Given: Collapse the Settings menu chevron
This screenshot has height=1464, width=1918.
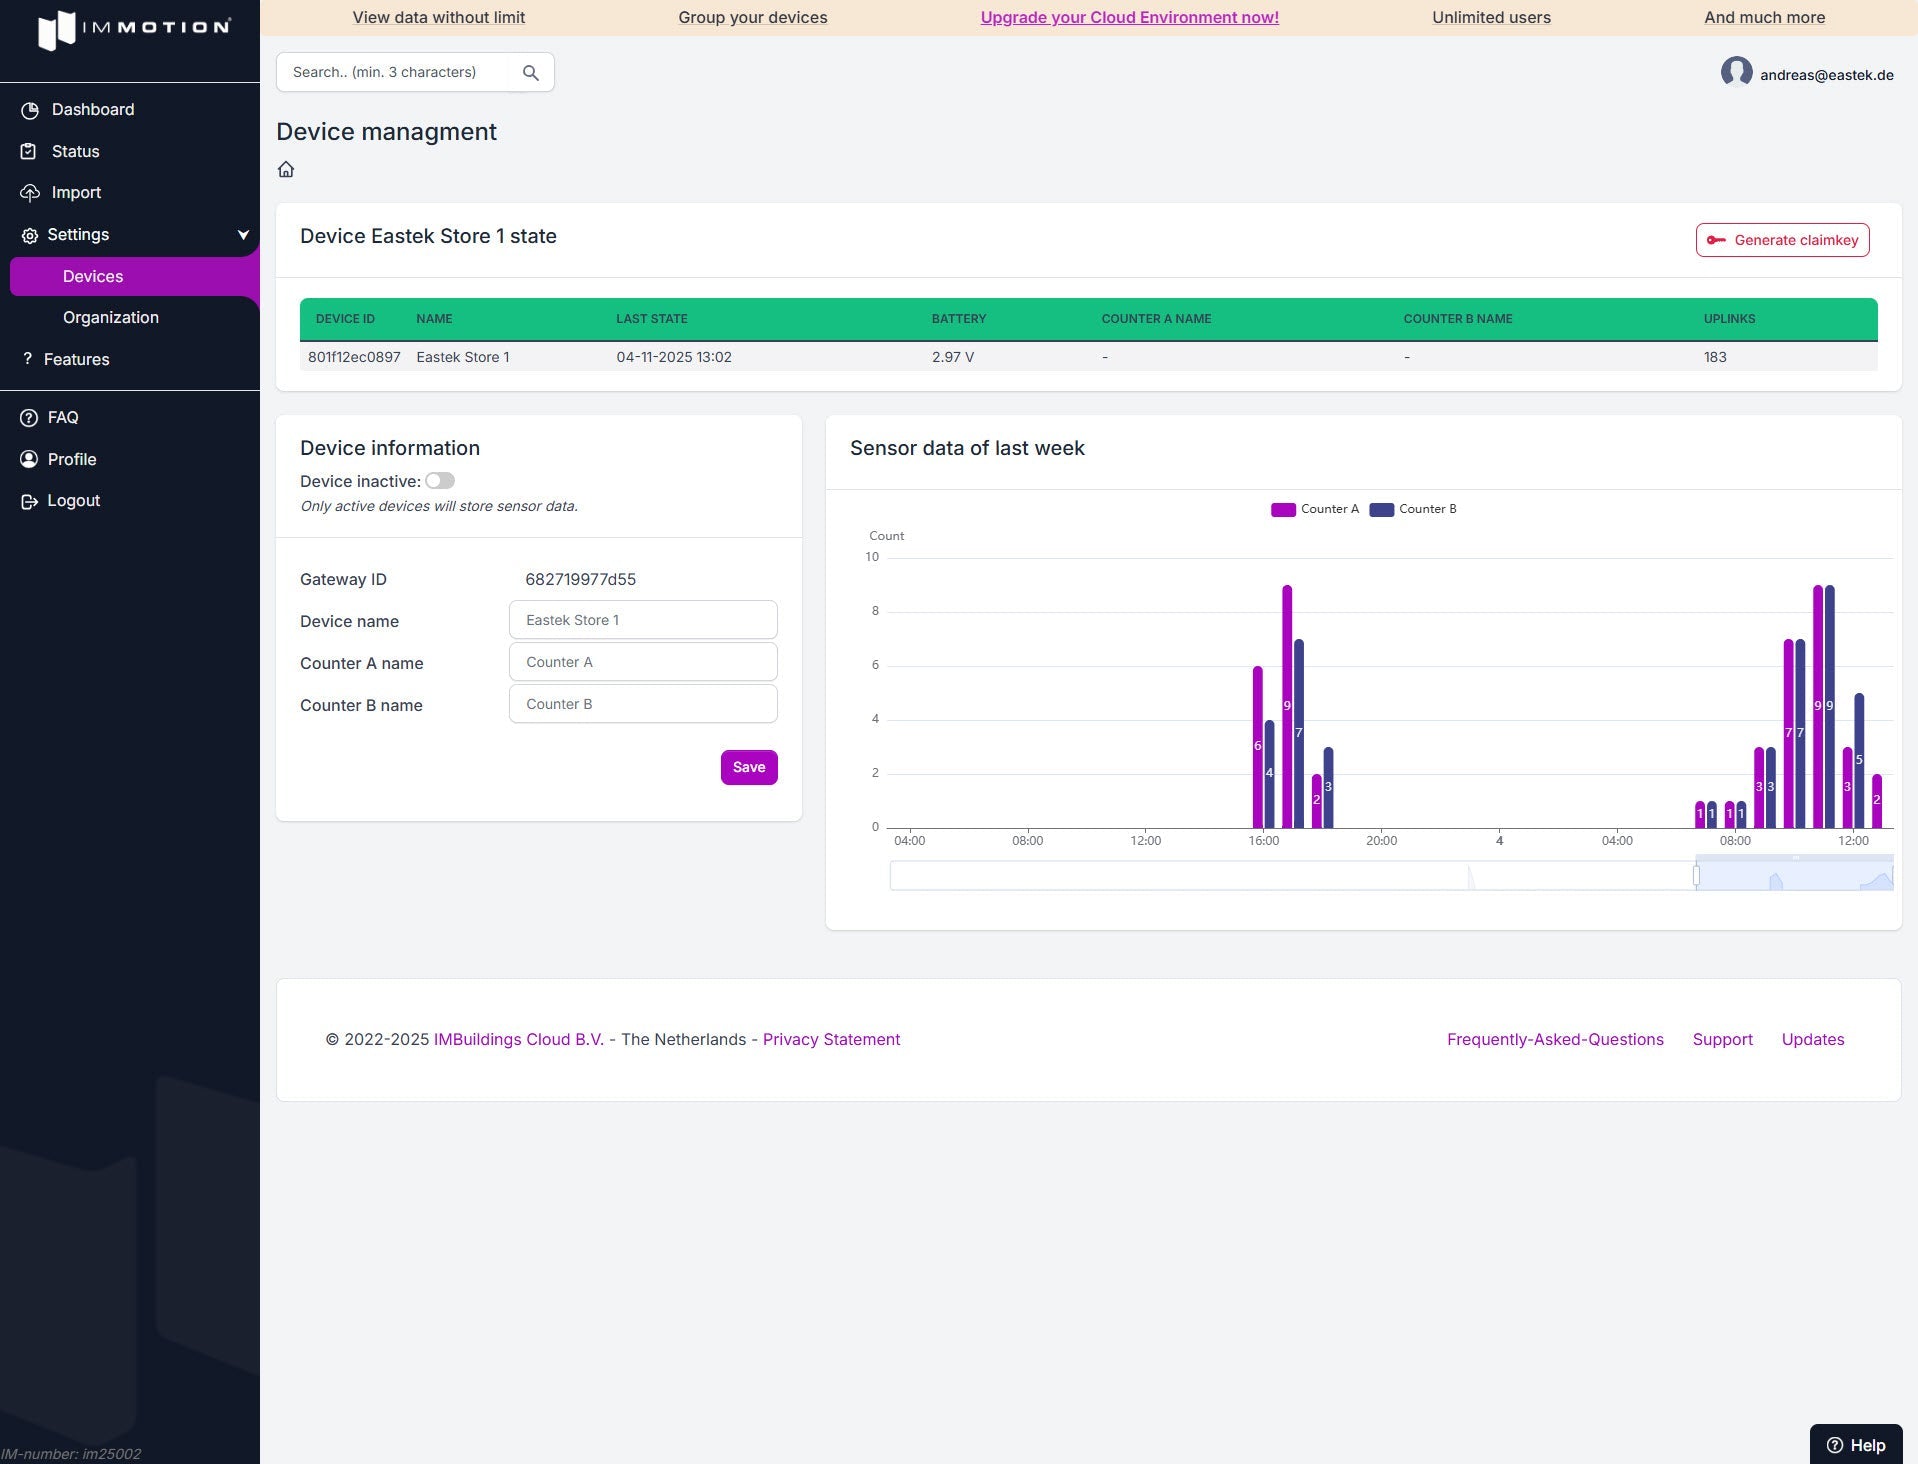Looking at the screenshot, I should (243, 234).
